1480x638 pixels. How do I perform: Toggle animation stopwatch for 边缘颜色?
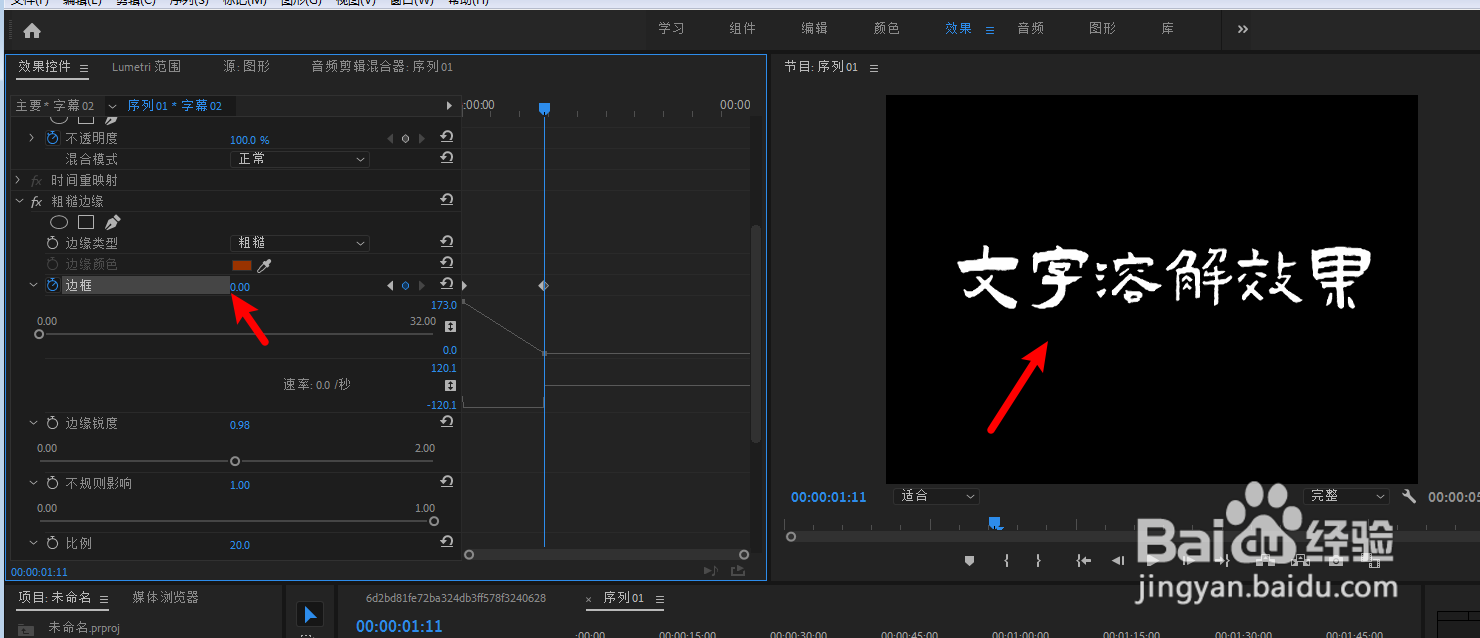[53, 264]
